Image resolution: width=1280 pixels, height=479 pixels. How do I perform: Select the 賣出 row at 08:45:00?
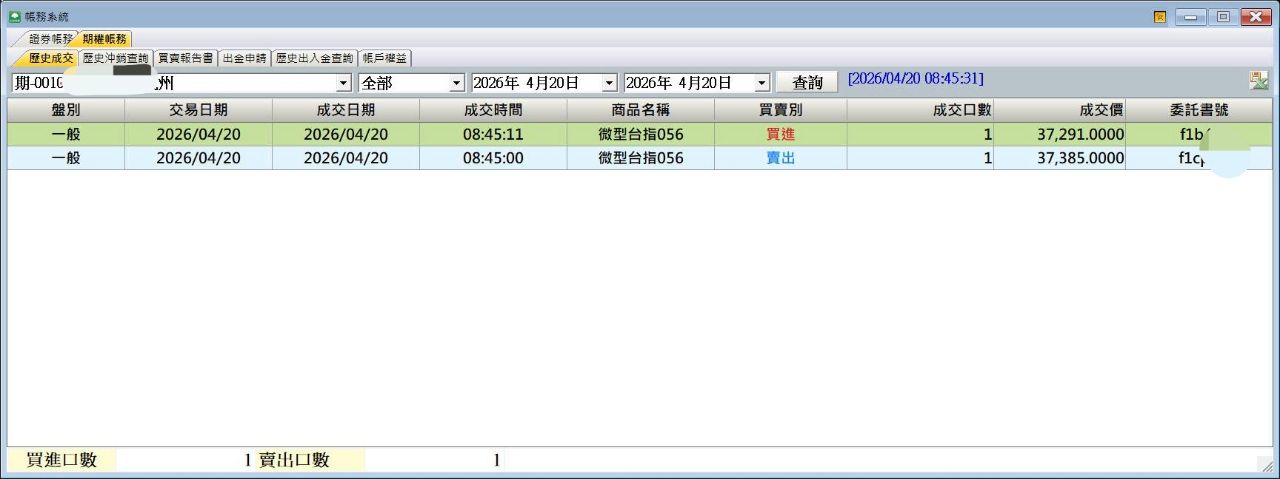[x=640, y=158]
